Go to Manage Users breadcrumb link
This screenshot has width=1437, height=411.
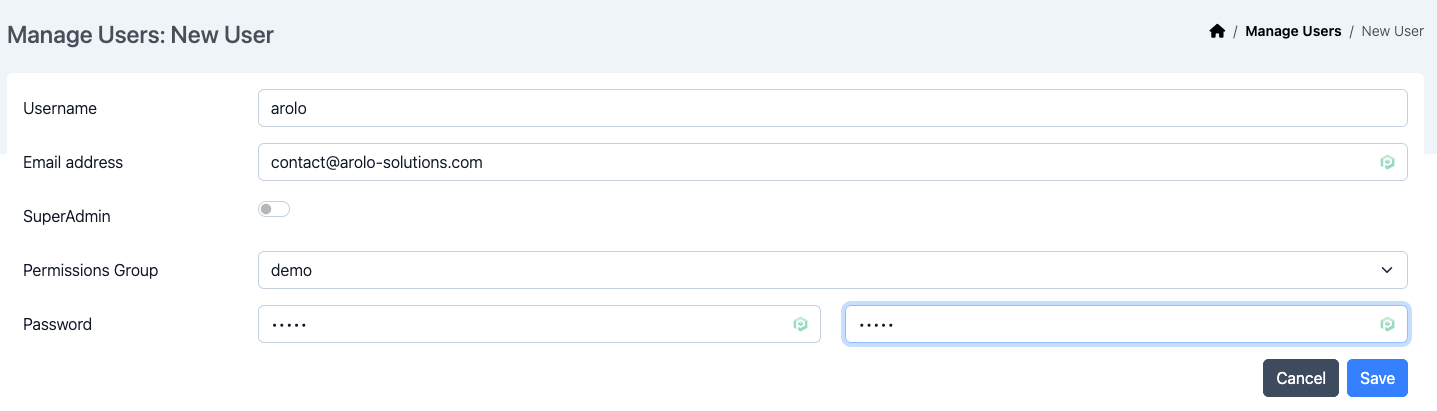1293,31
